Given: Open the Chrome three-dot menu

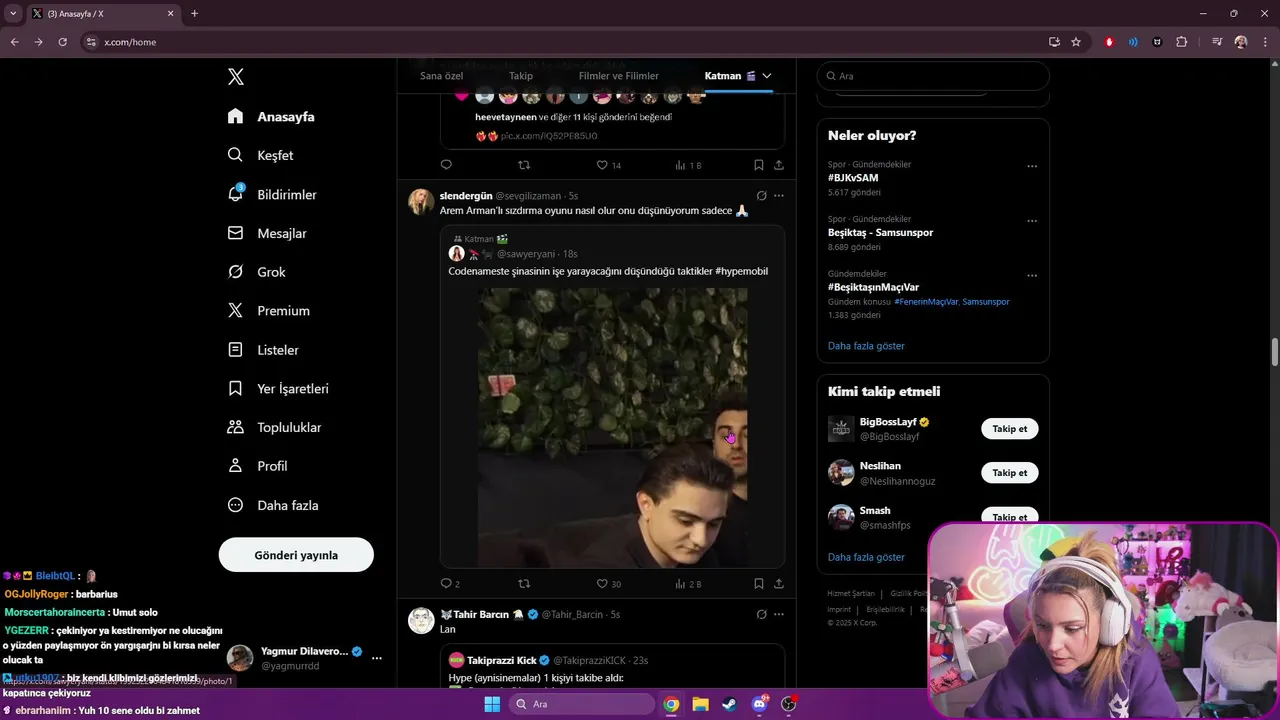Looking at the screenshot, I should coord(1264,42).
